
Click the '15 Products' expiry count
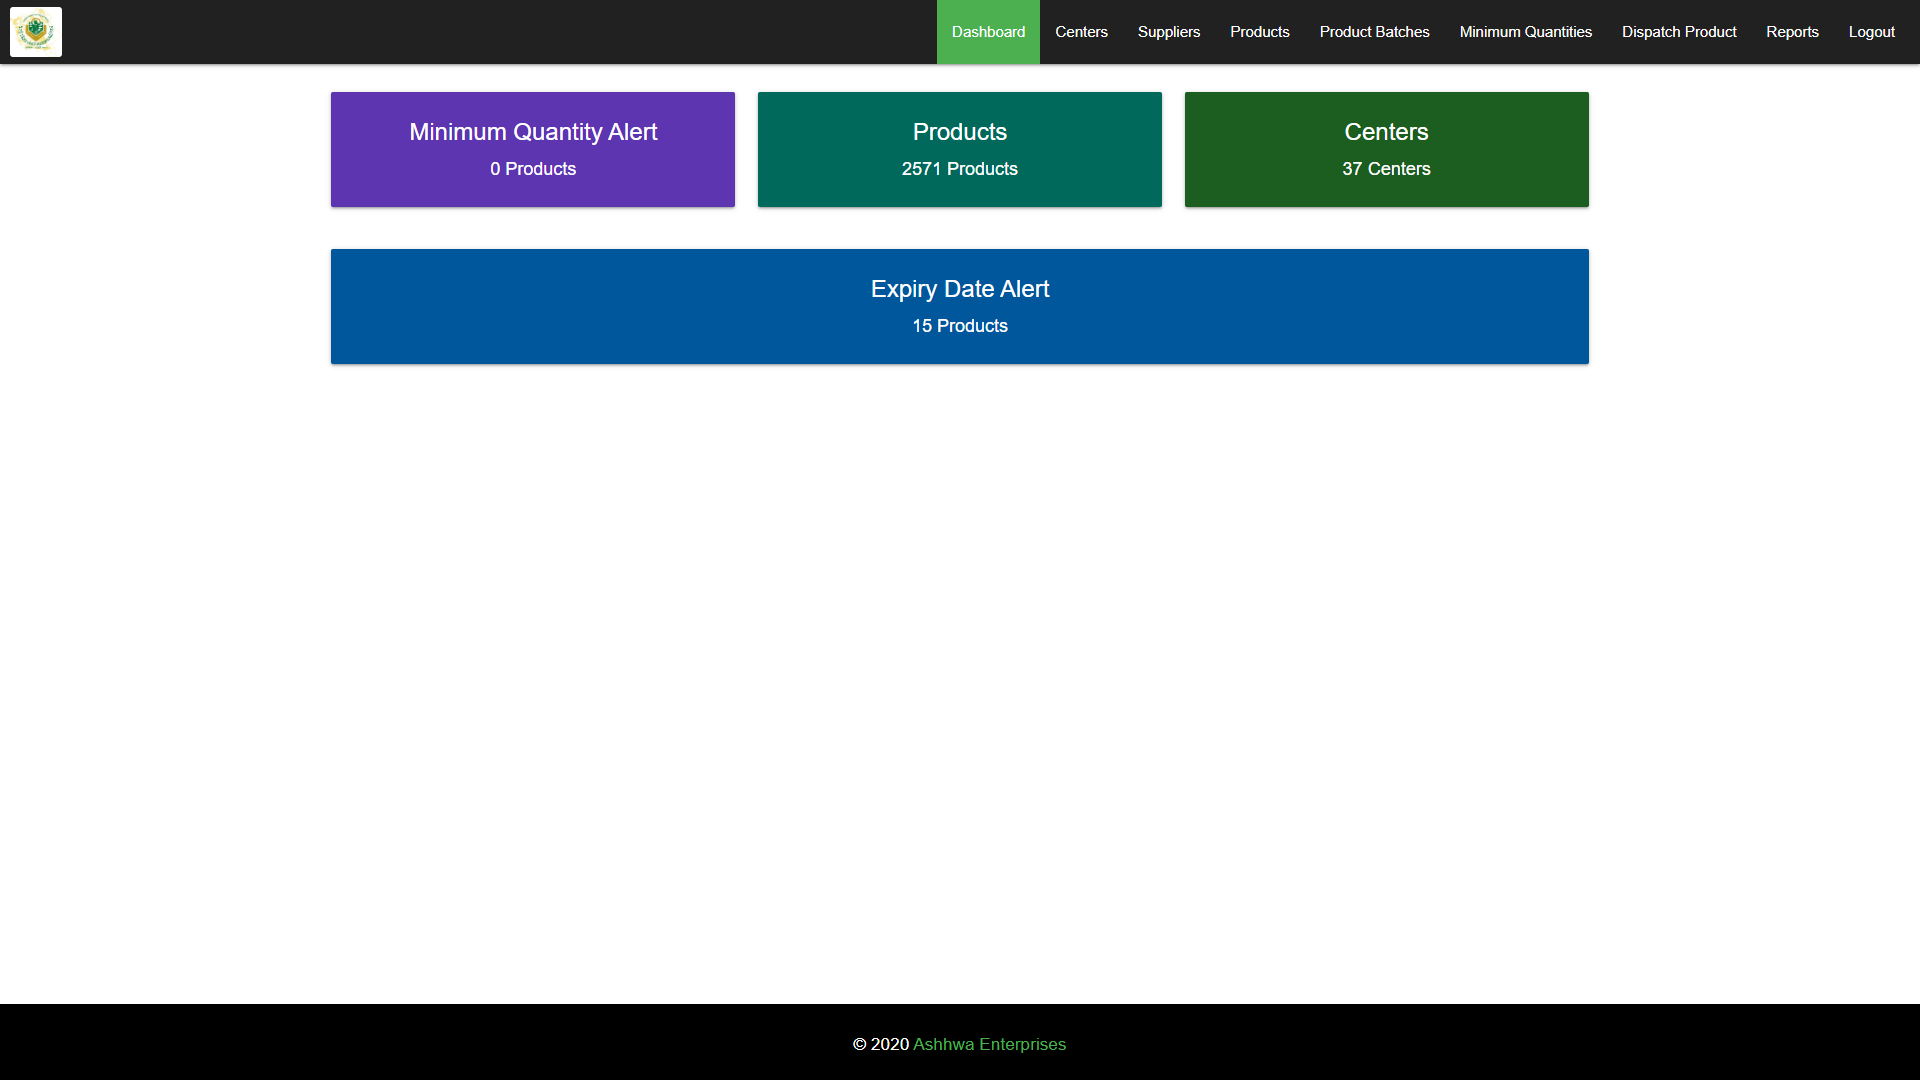959,326
